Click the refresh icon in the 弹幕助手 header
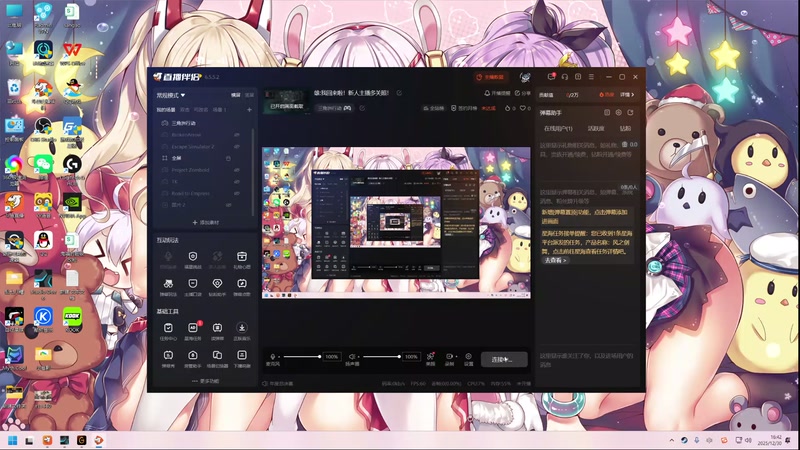The image size is (800, 450). click(x=631, y=112)
